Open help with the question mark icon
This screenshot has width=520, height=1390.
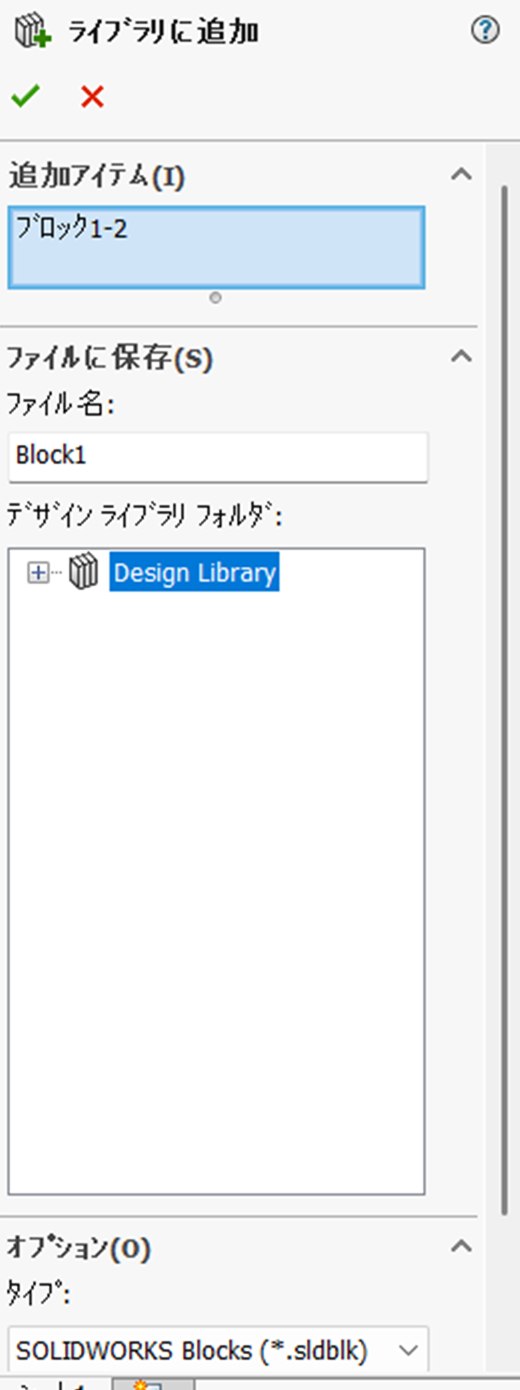[484, 31]
